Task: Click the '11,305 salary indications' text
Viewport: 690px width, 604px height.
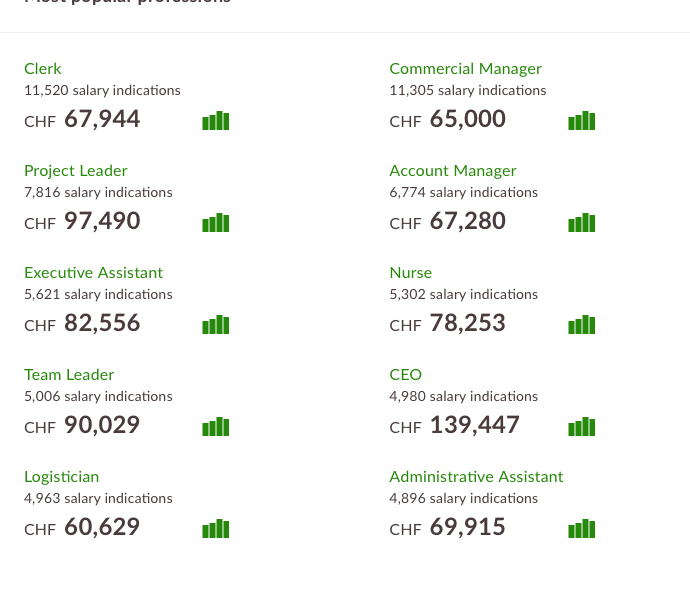Action: (x=468, y=91)
